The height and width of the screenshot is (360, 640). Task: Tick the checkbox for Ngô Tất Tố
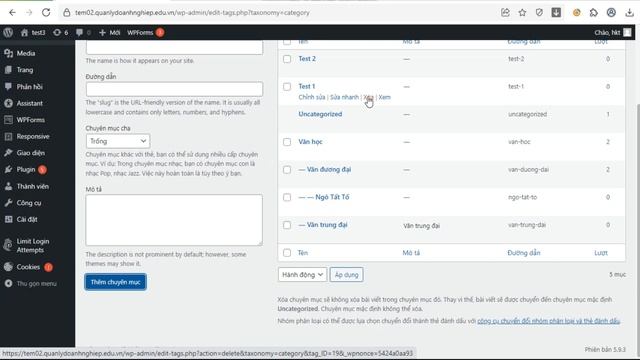point(287,197)
